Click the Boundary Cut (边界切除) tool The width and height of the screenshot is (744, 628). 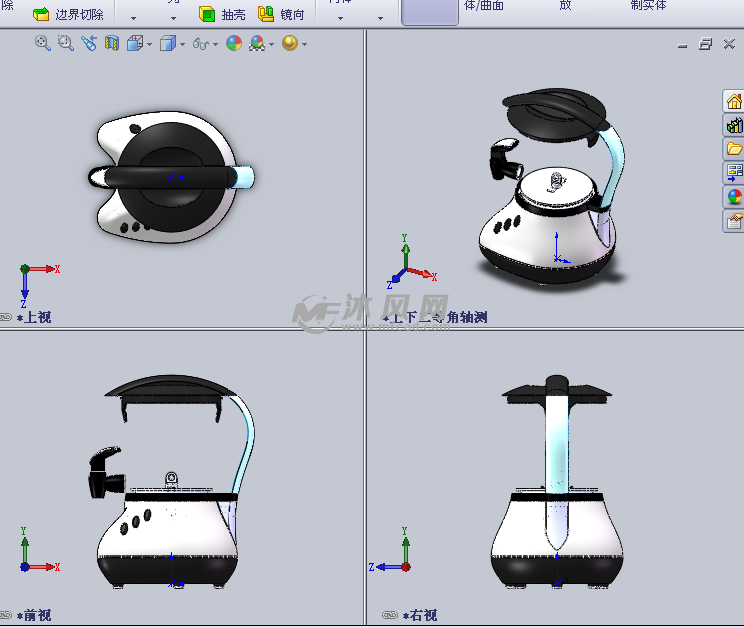click(x=68, y=15)
